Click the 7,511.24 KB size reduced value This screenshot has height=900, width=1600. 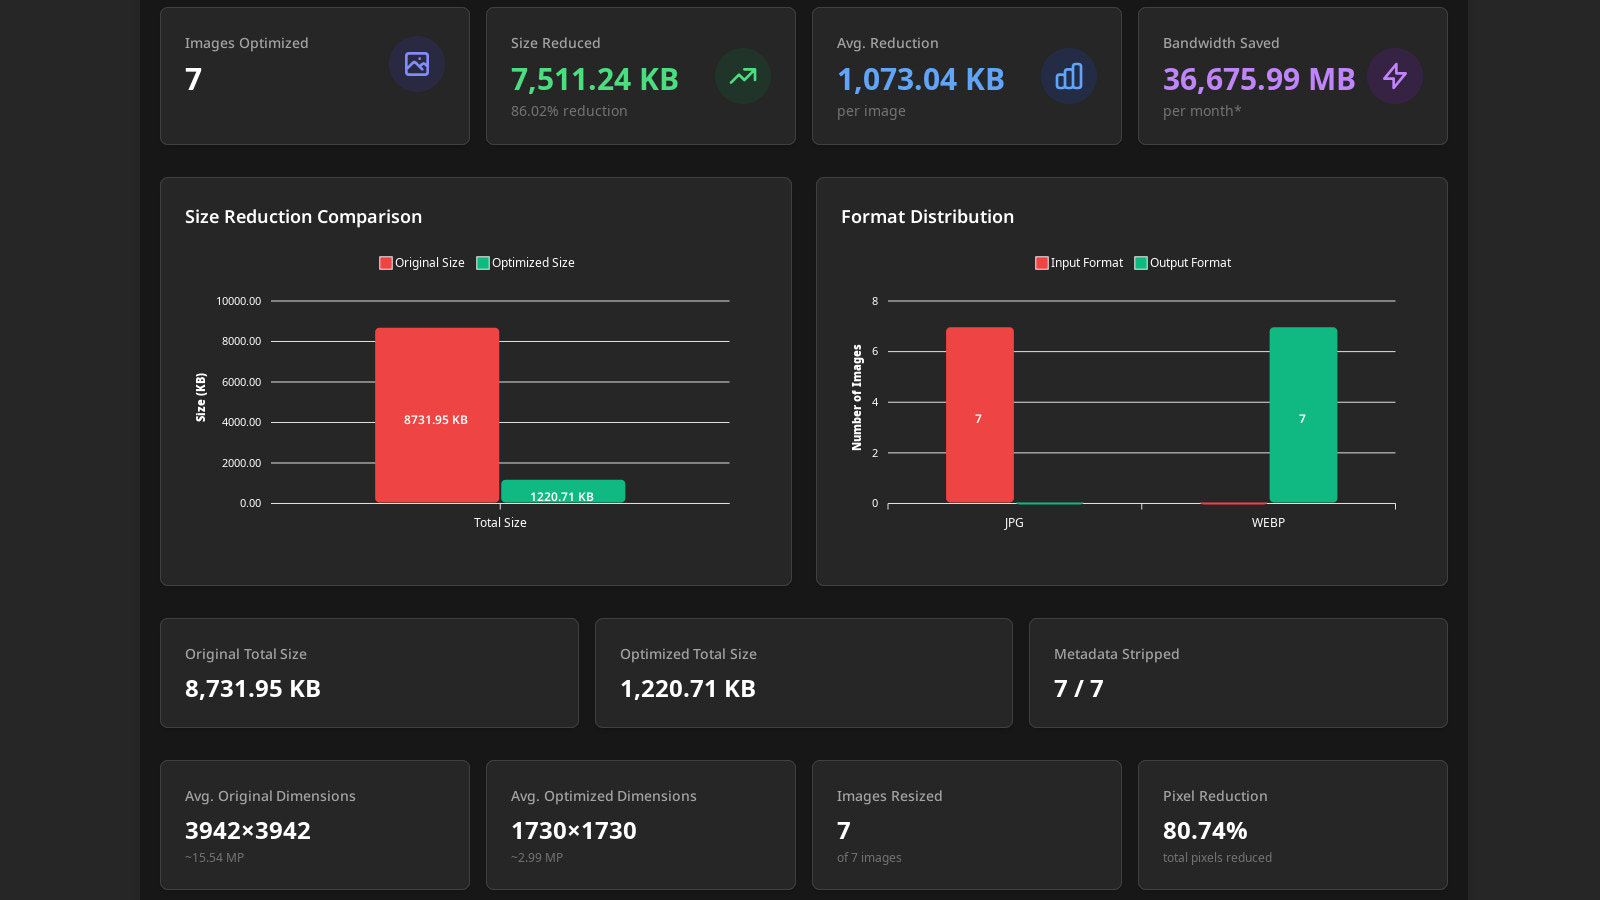point(595,79)
